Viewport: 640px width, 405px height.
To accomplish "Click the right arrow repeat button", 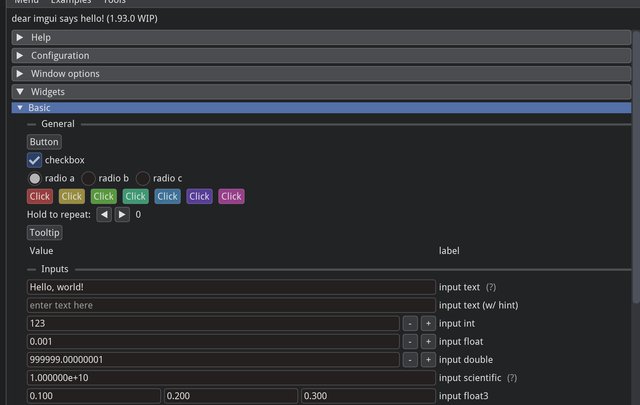I will click(122, 215).
